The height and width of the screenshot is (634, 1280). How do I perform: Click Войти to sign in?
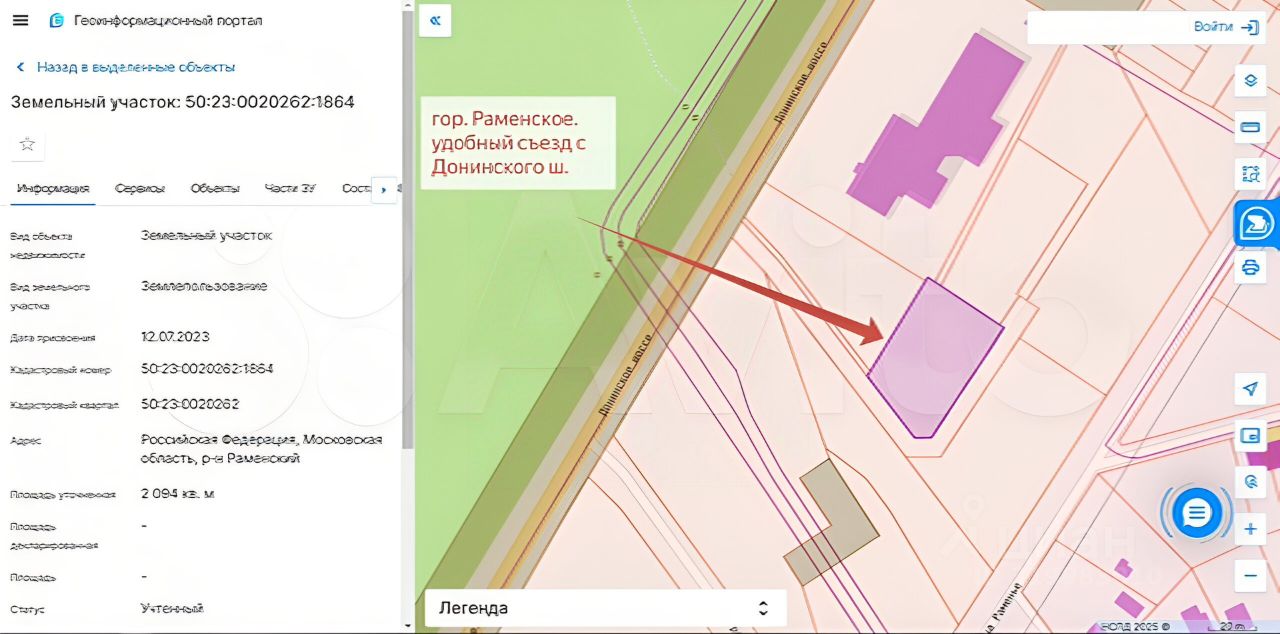(x=1225, y=27)
